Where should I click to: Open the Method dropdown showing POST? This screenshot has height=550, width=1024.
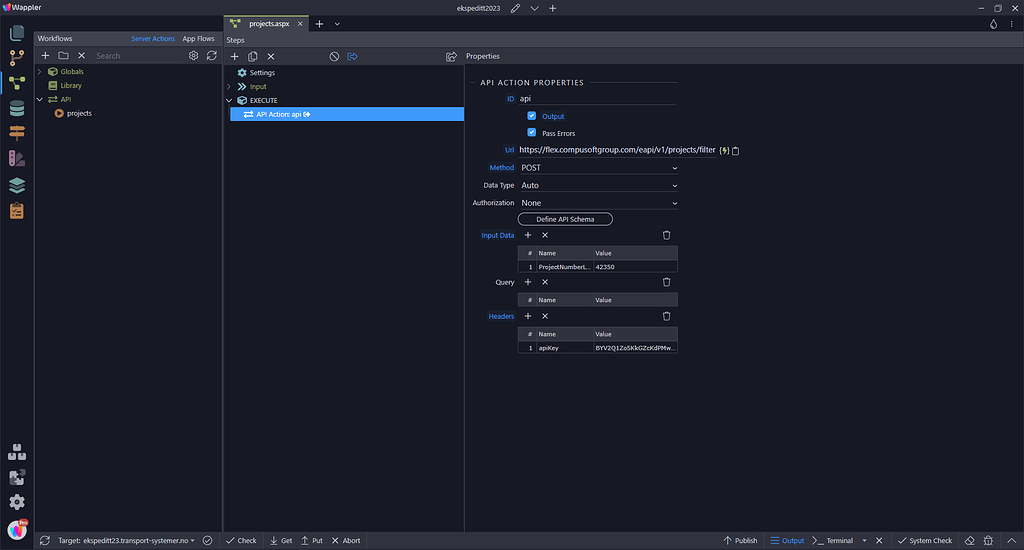[x=598, y=168]
